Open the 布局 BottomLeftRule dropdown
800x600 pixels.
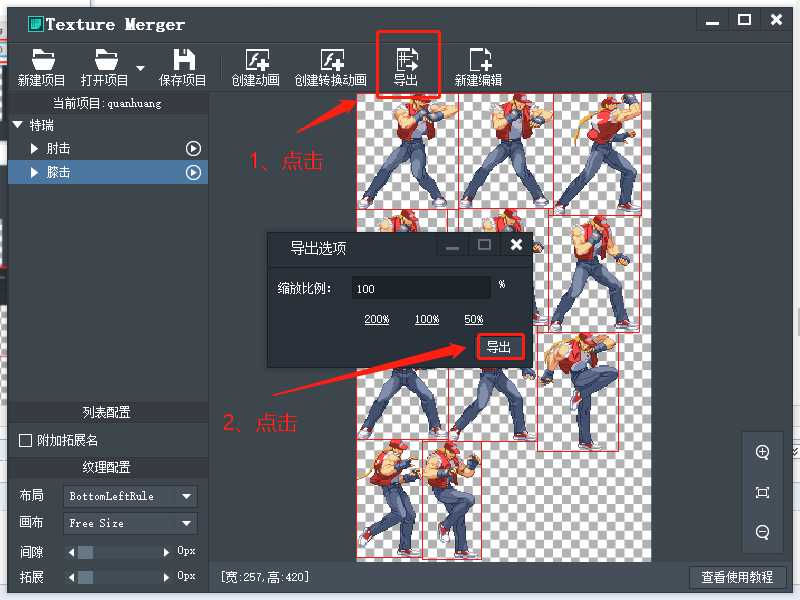coord(130,496)
